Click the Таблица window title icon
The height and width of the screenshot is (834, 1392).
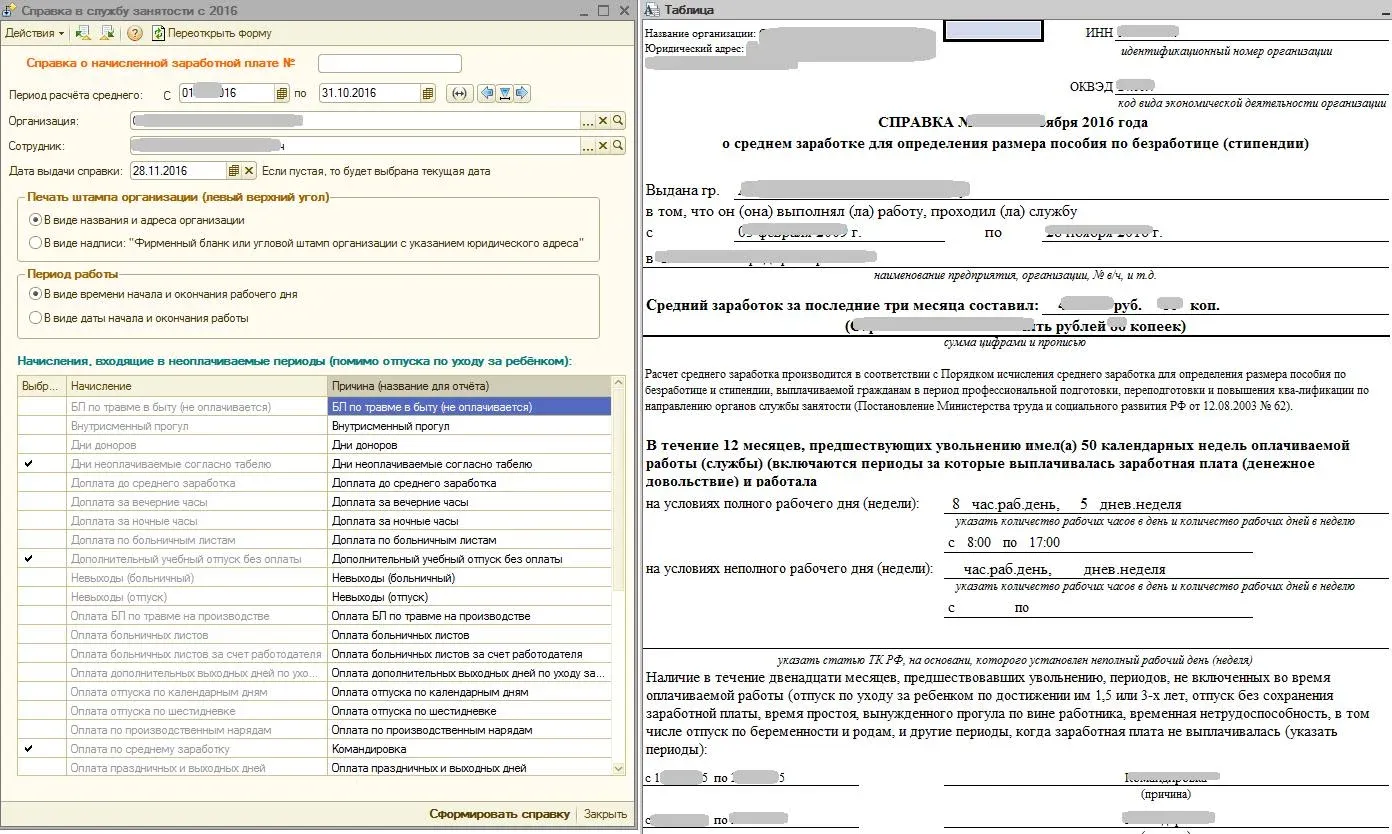[651, 10]
